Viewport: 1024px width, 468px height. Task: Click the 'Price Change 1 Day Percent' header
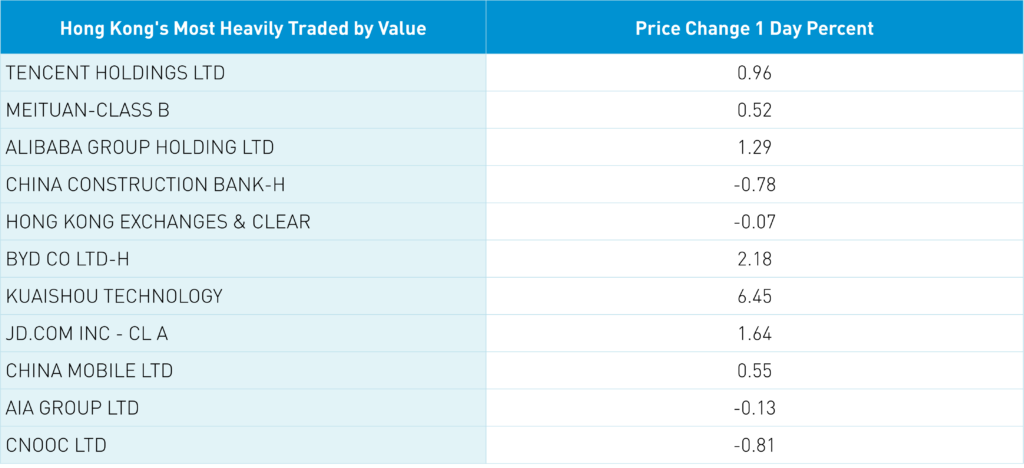tap(754, 28)
